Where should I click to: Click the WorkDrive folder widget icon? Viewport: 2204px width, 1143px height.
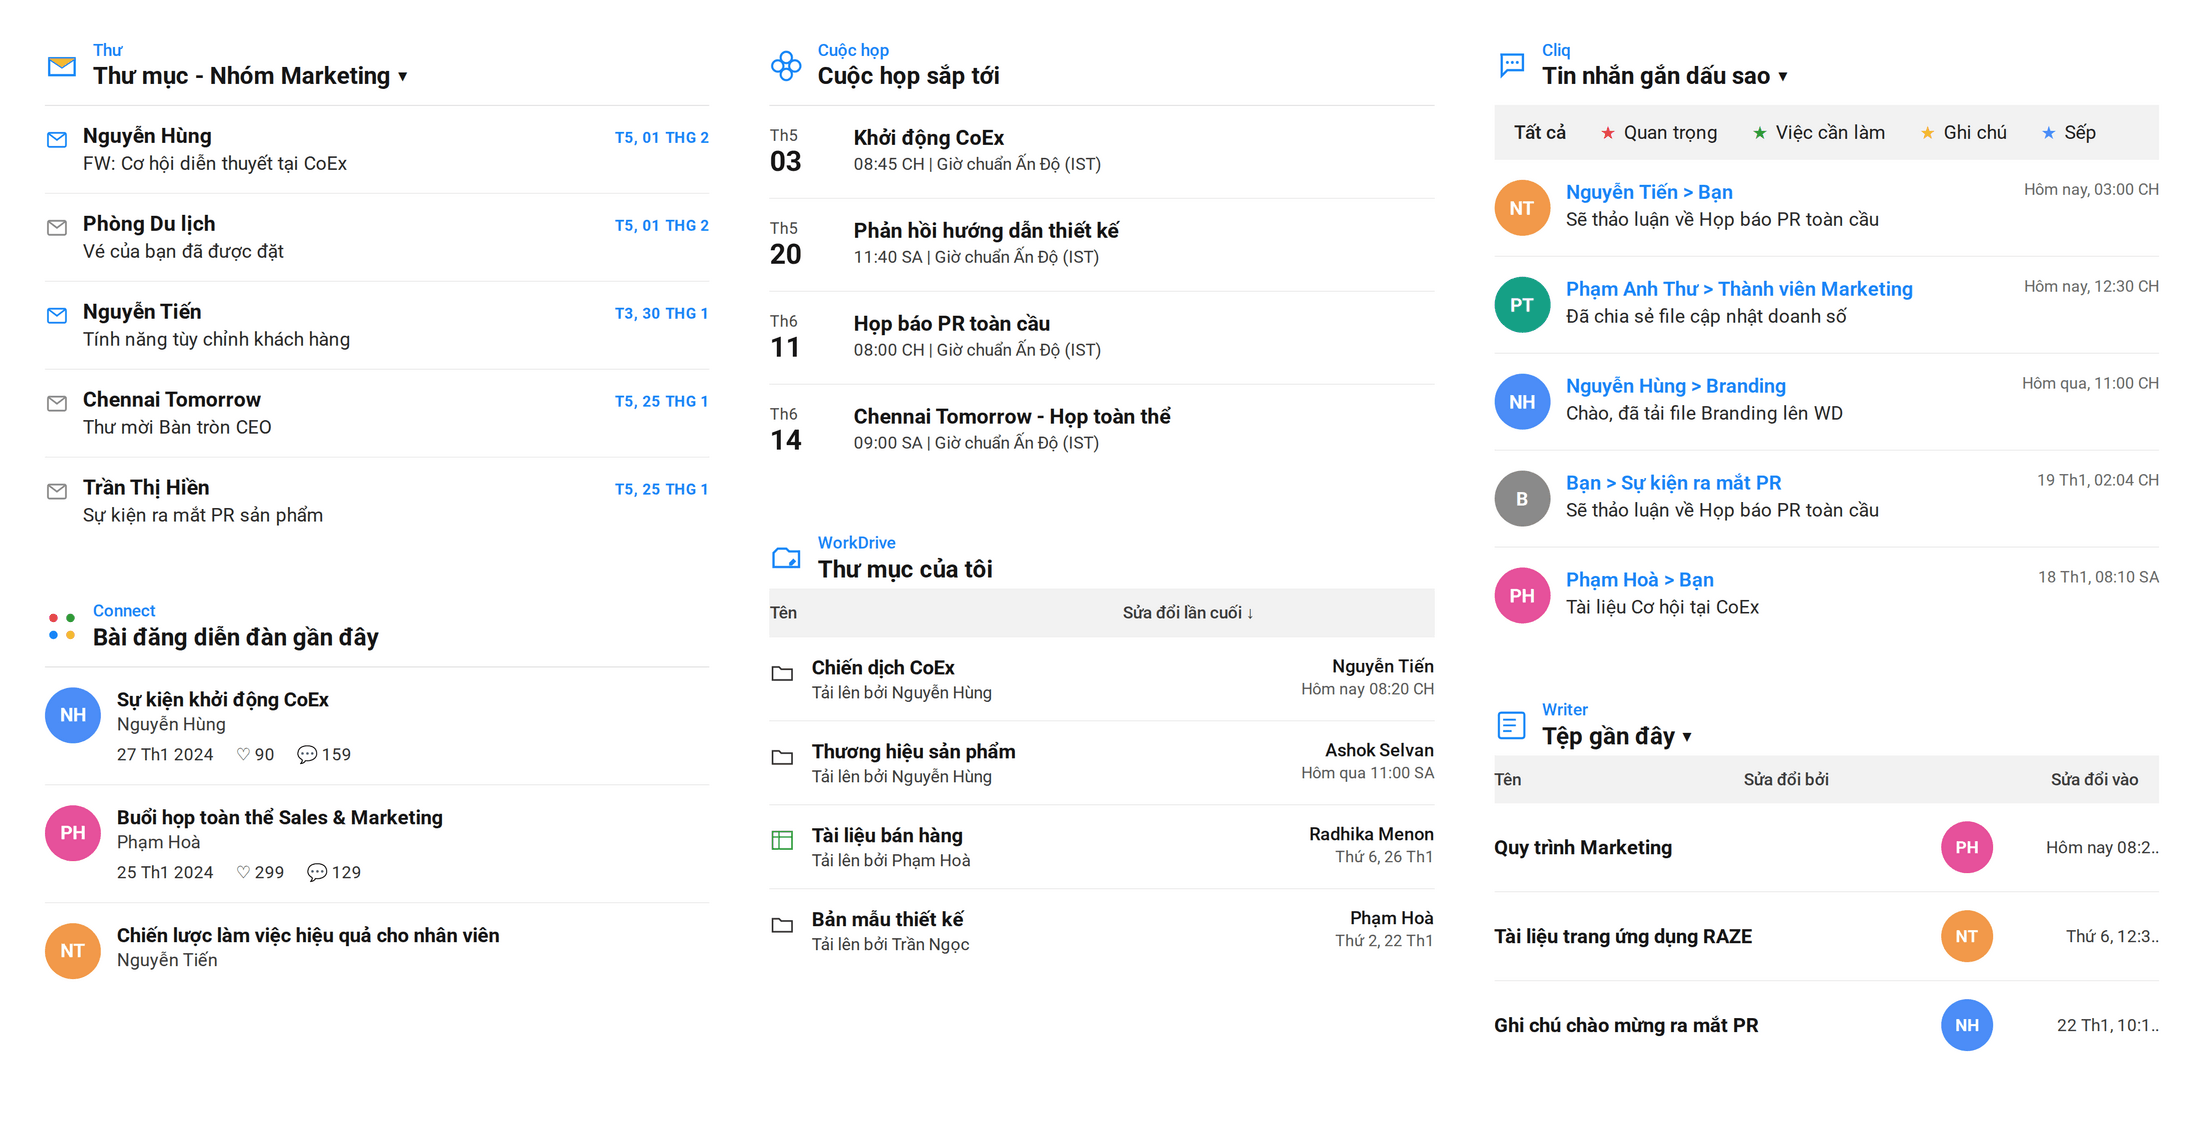pyautogui.click(x=786, y=558)
